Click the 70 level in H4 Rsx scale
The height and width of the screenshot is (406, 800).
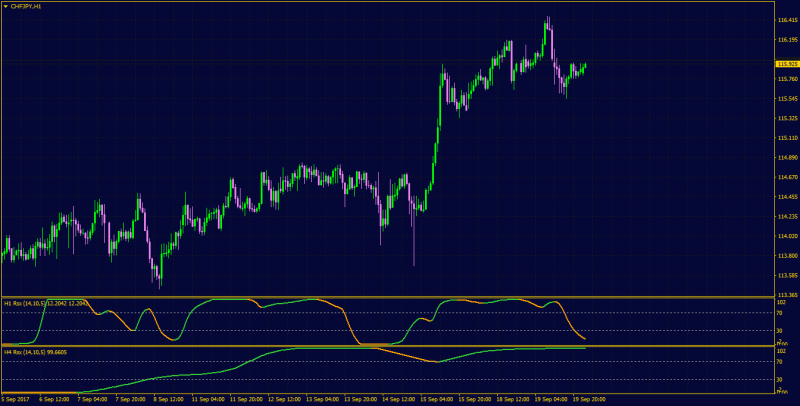click(781, 362)
